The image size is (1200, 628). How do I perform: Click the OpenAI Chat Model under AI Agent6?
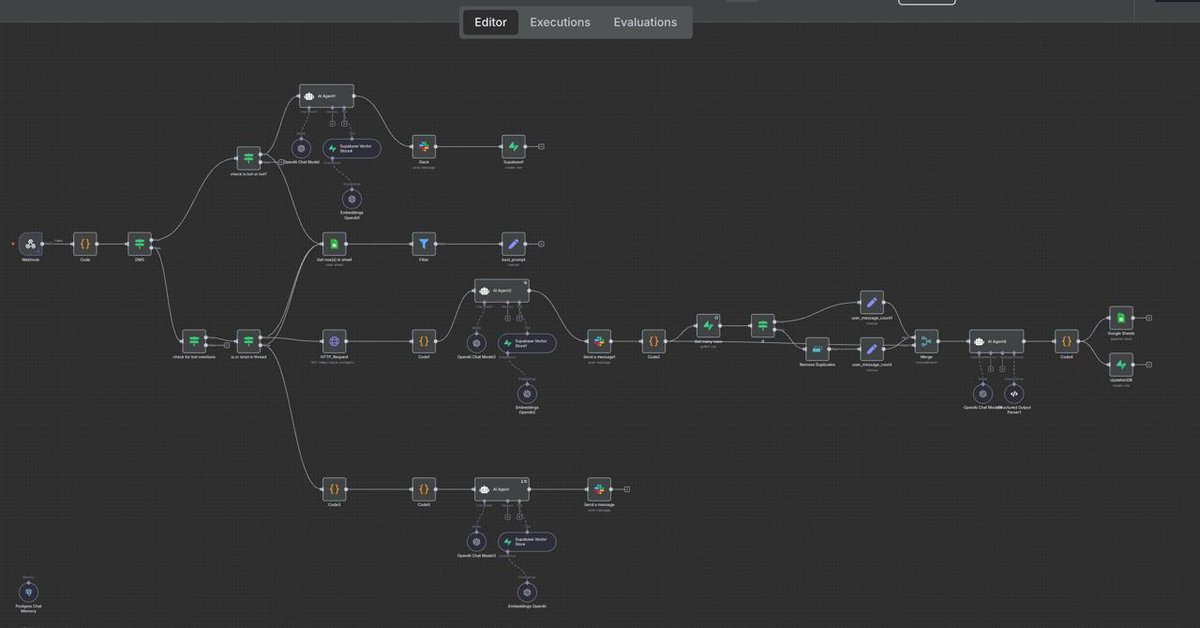coord(982,393)
